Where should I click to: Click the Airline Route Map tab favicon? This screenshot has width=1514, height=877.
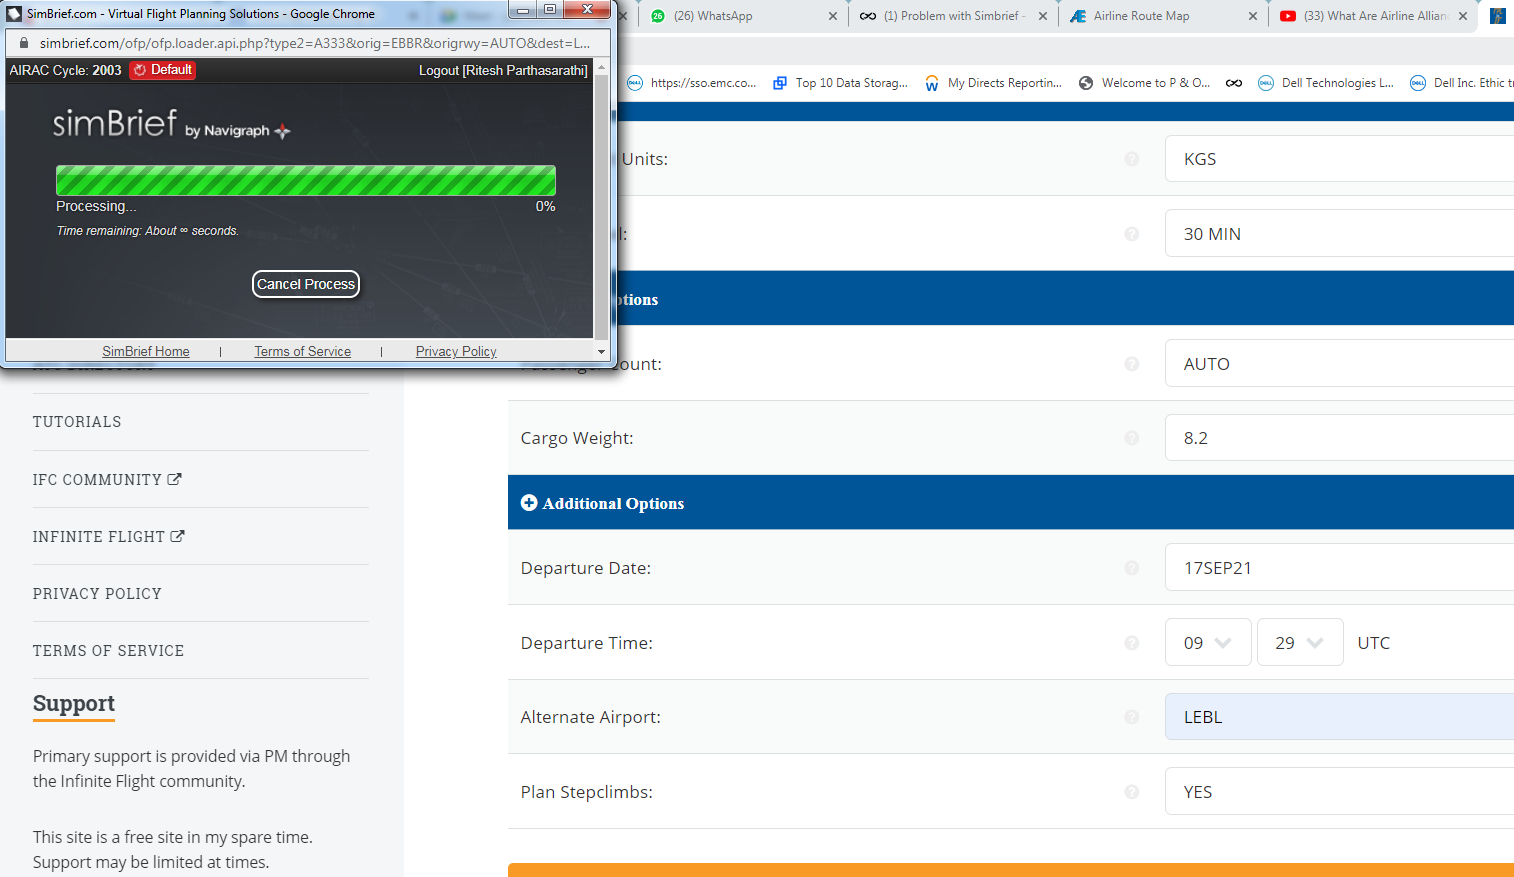click(1078, 16)
